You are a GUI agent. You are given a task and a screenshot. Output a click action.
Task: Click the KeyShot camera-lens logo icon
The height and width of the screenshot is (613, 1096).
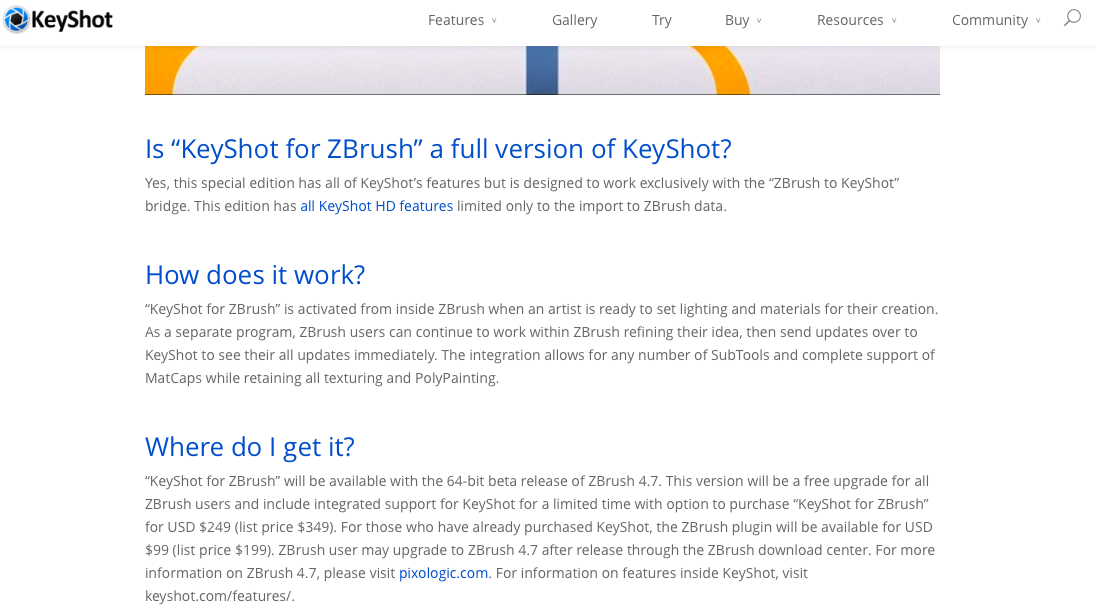click(17, 20)
